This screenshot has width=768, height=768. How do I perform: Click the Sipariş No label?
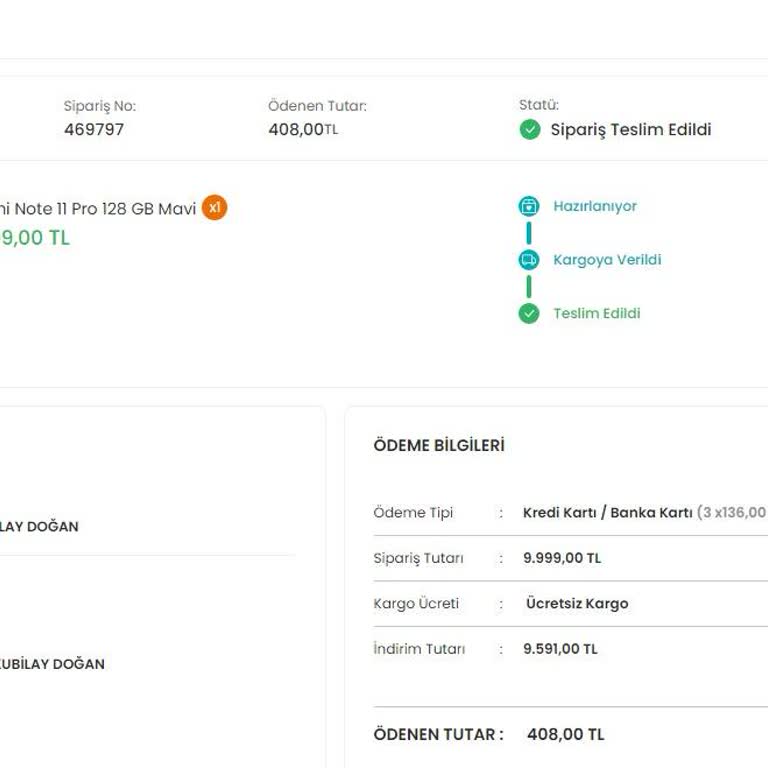coord(99,106)
